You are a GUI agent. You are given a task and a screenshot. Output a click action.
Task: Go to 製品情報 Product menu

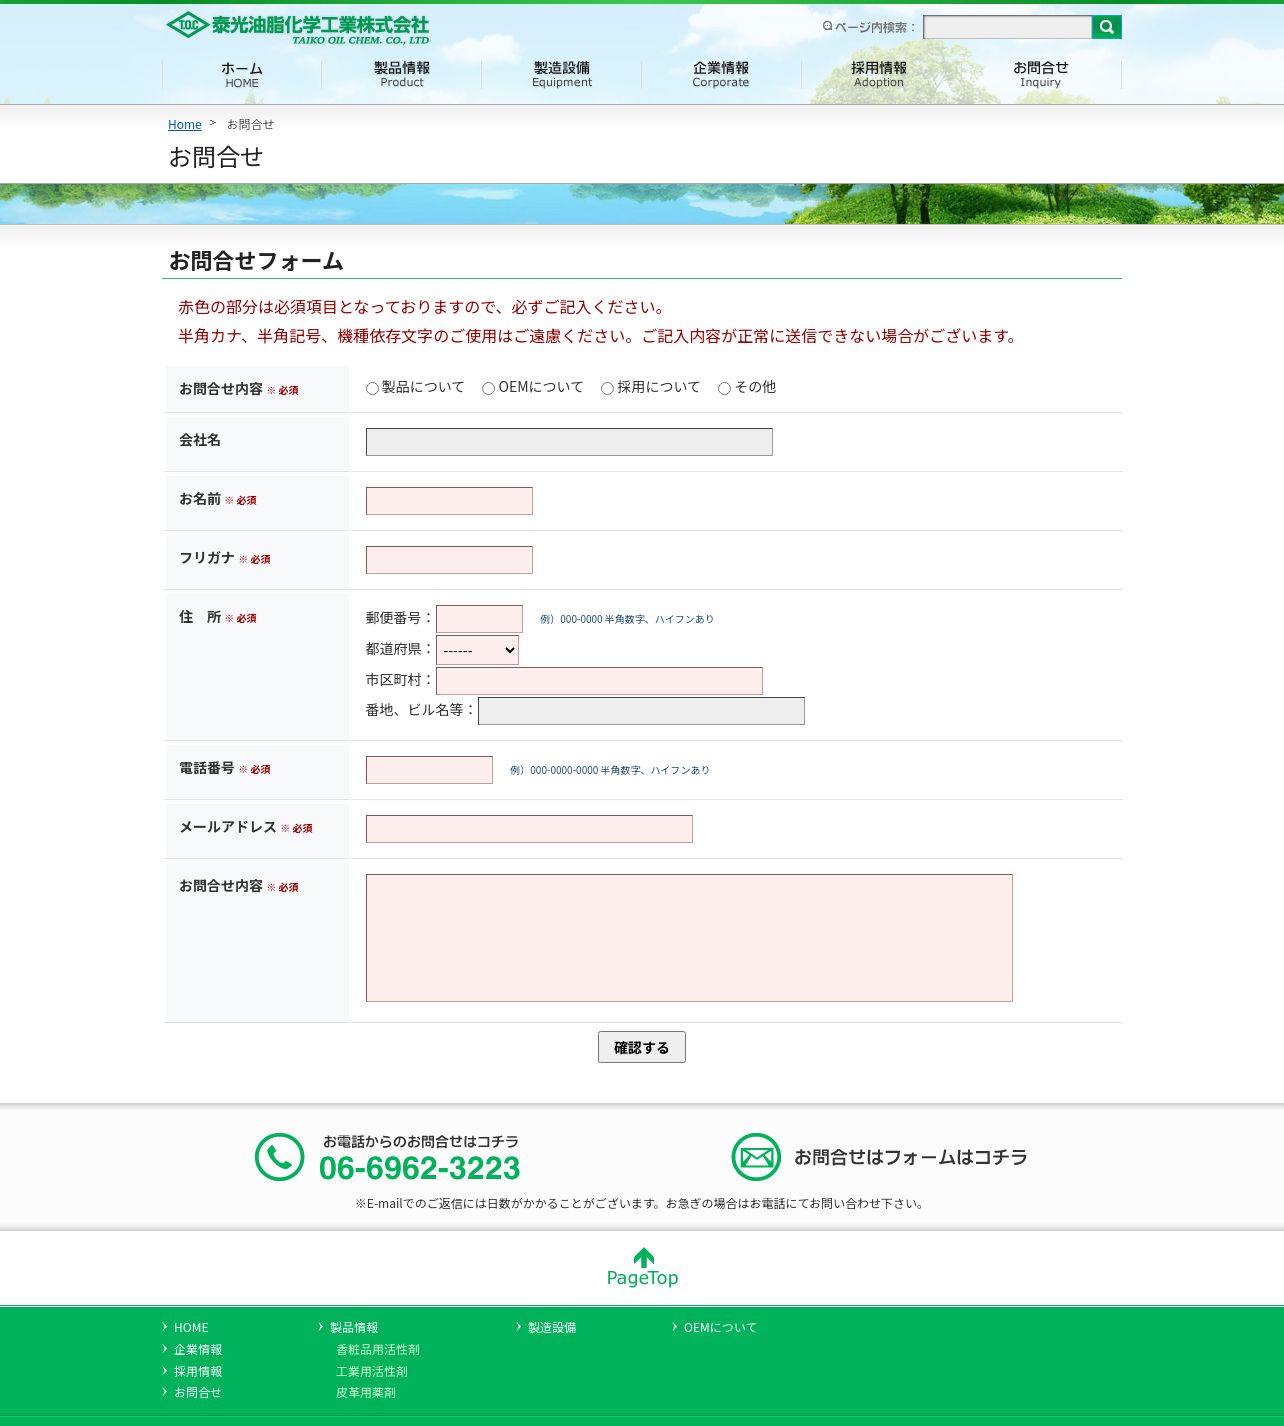pyautogui.click(x=402, y=75)
